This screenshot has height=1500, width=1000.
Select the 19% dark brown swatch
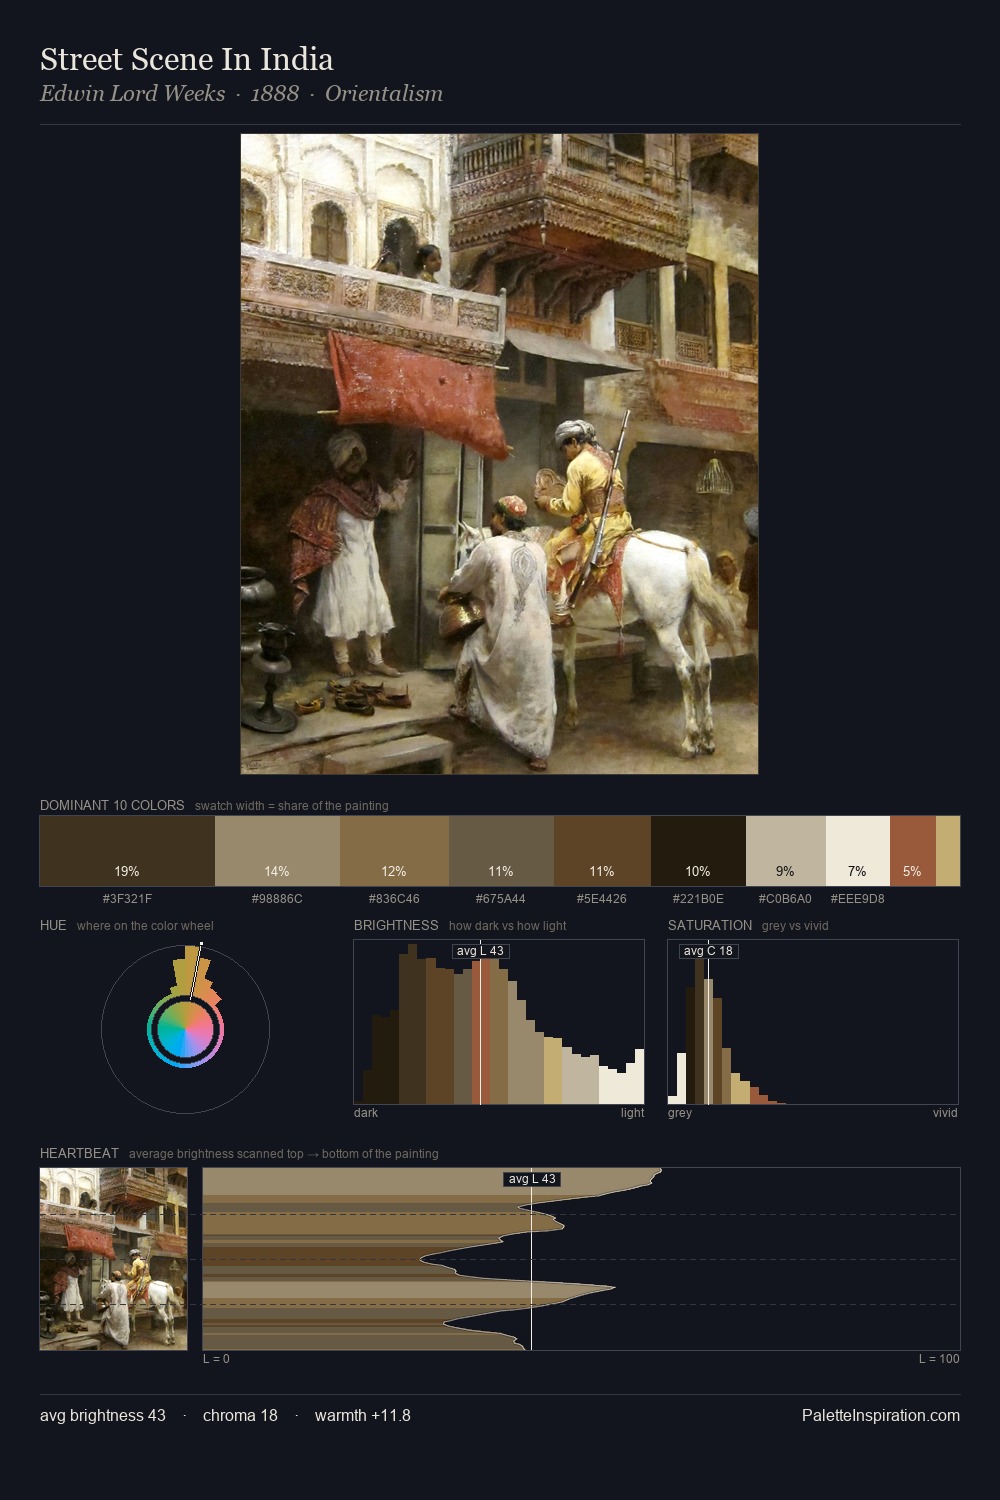127,851
